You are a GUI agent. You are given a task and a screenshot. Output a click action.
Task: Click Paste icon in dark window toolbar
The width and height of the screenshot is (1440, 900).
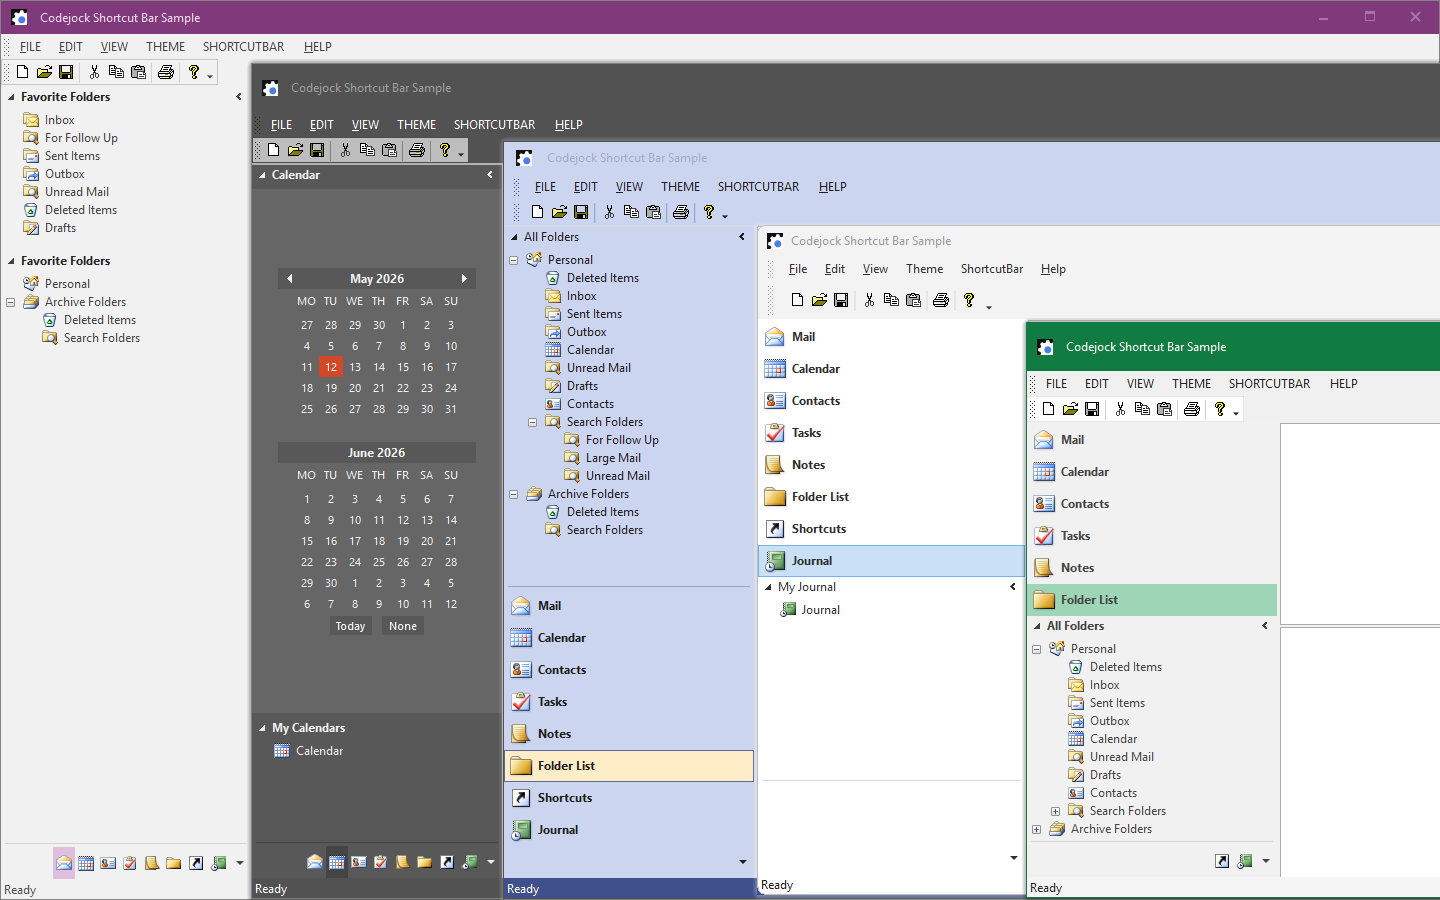click(389, 150)
